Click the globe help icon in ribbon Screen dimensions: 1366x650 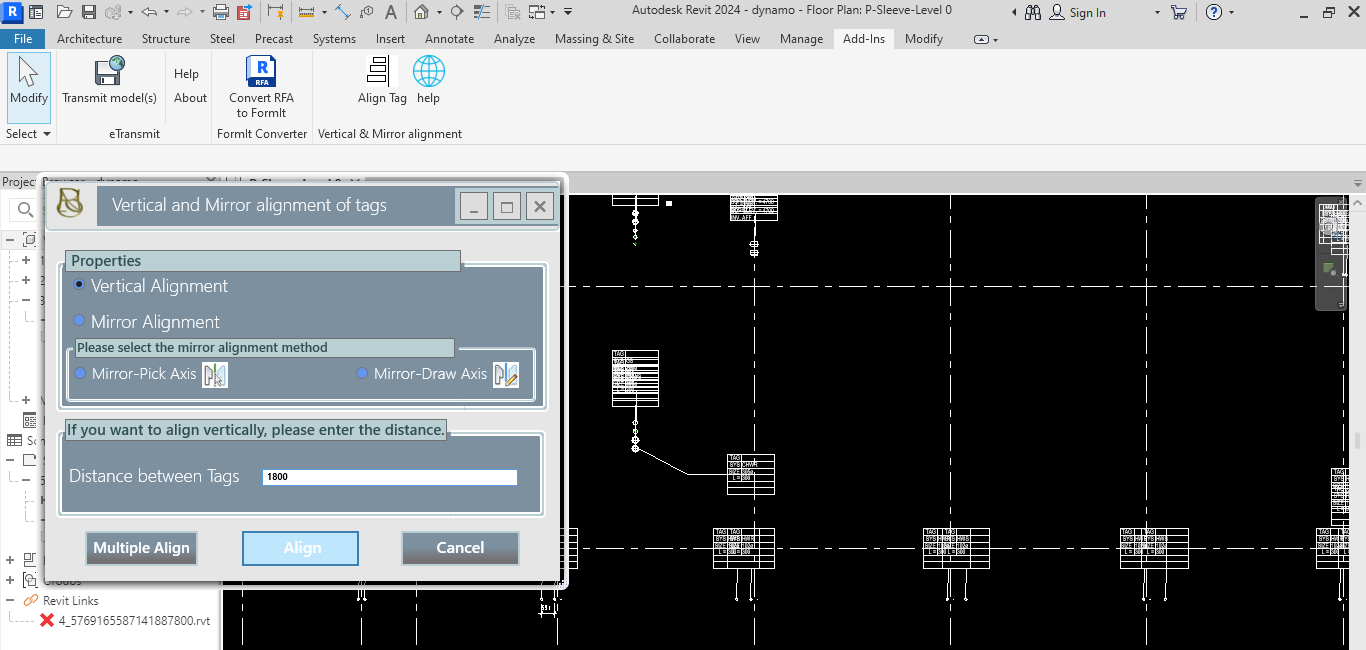click(x=428, y=79)
